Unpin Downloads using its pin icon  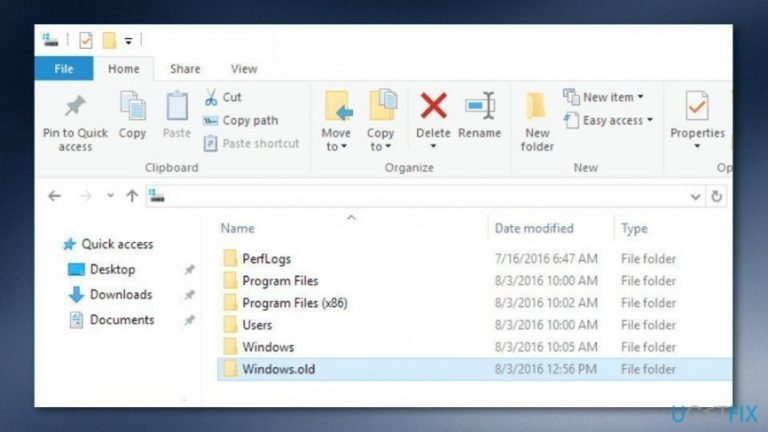coord(190,294)
